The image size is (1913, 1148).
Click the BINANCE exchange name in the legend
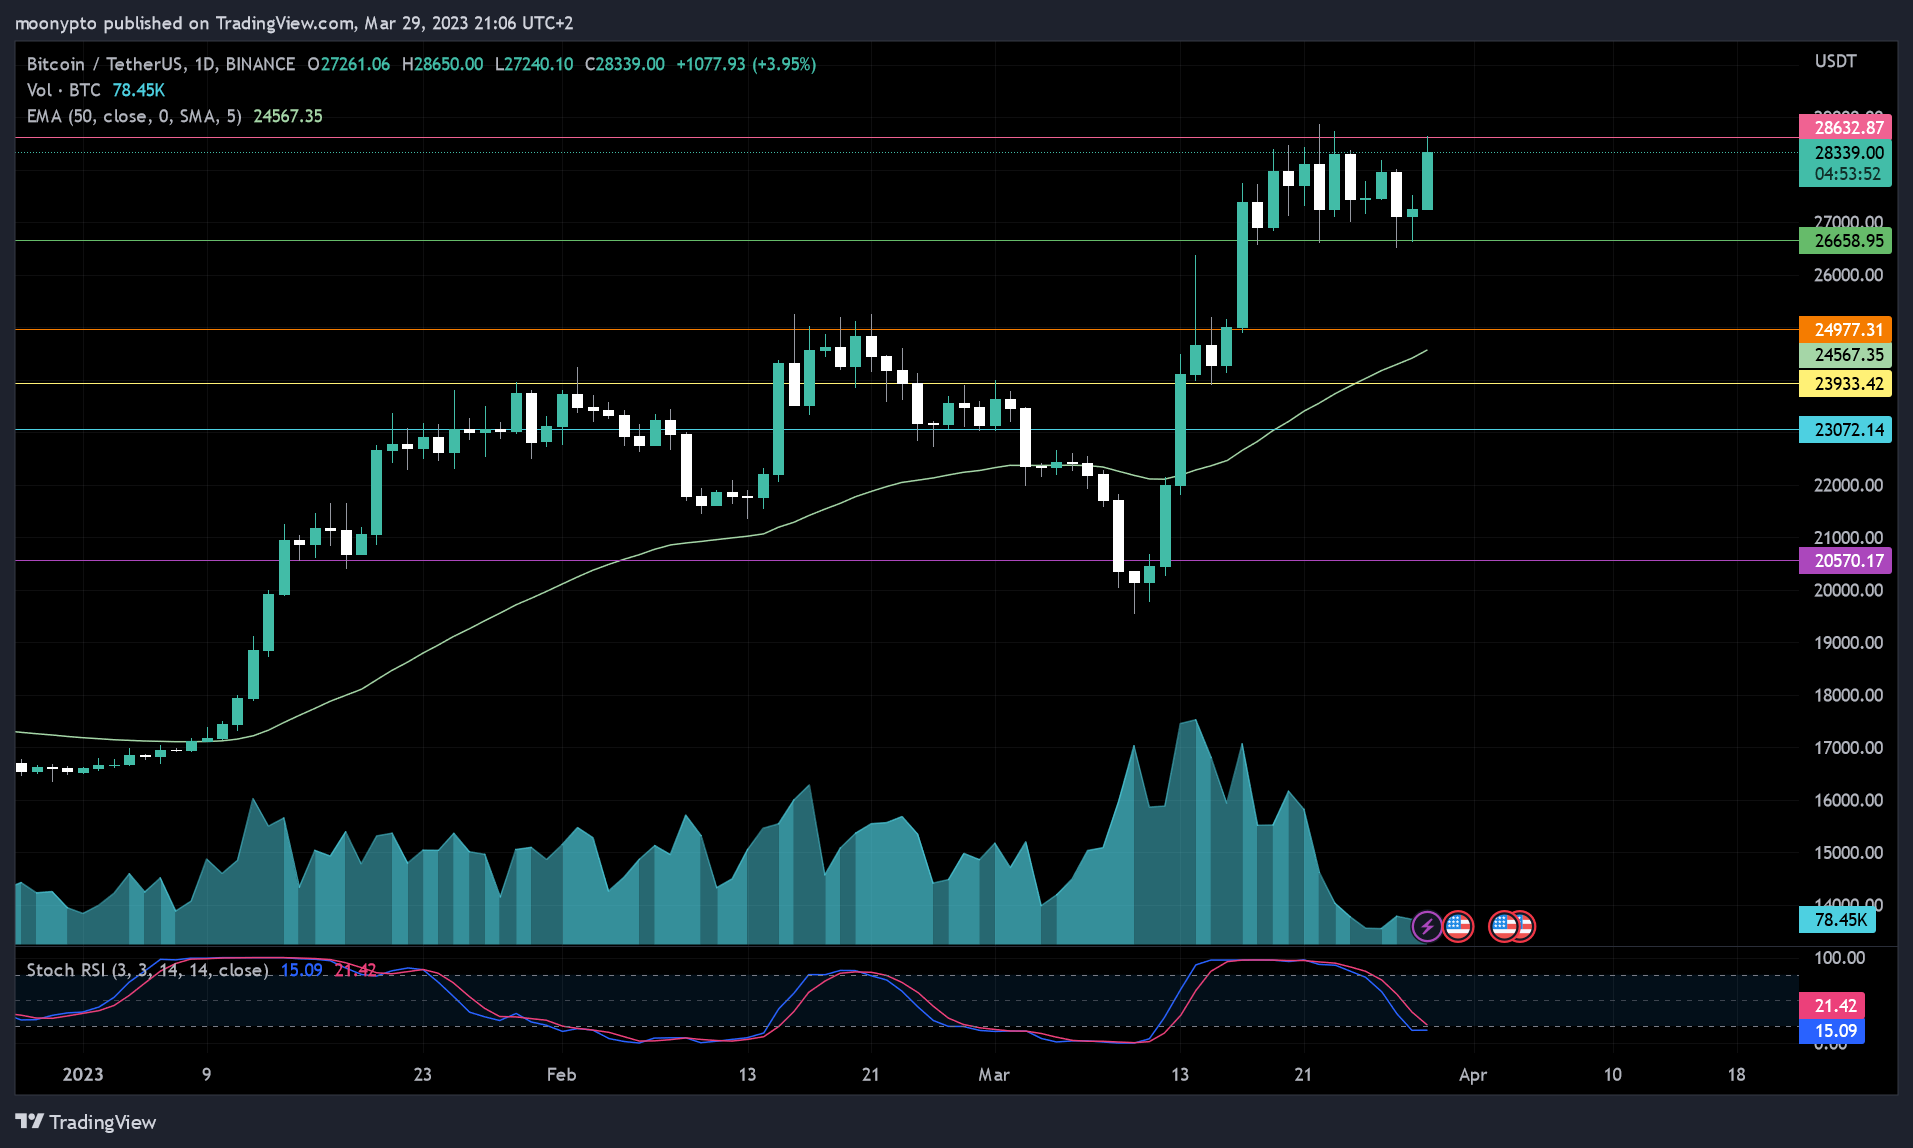pos(260,64)
